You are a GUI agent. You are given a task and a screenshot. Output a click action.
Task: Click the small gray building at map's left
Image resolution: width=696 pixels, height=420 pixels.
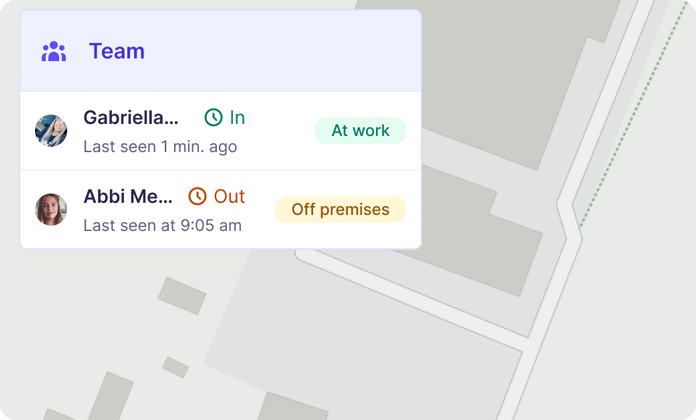click(182, 295)
